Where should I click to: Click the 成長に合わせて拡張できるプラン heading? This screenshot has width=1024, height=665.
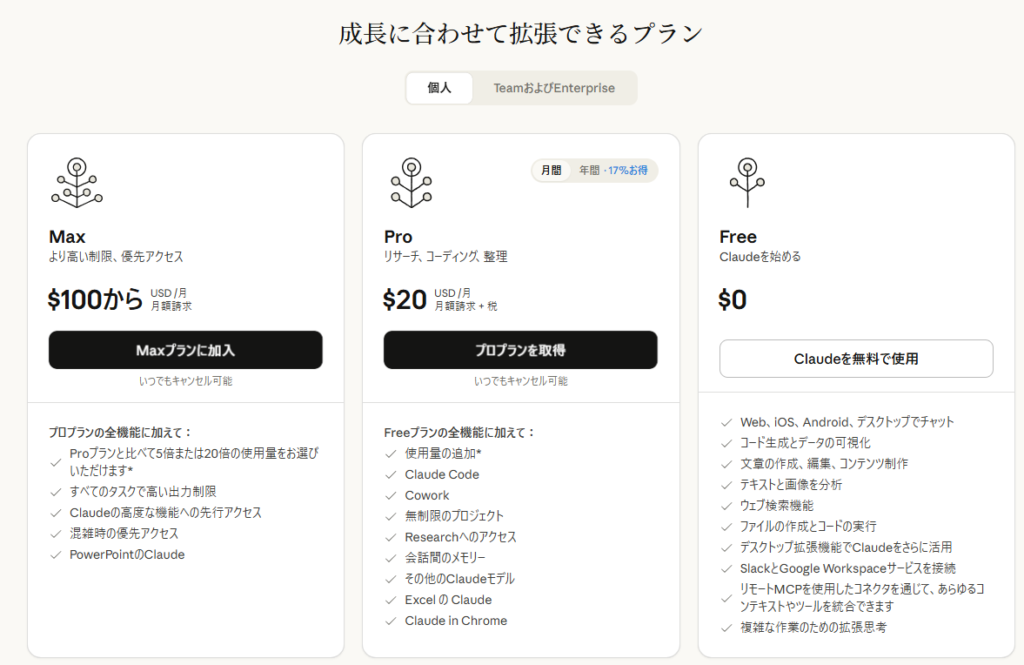(521, 33)
